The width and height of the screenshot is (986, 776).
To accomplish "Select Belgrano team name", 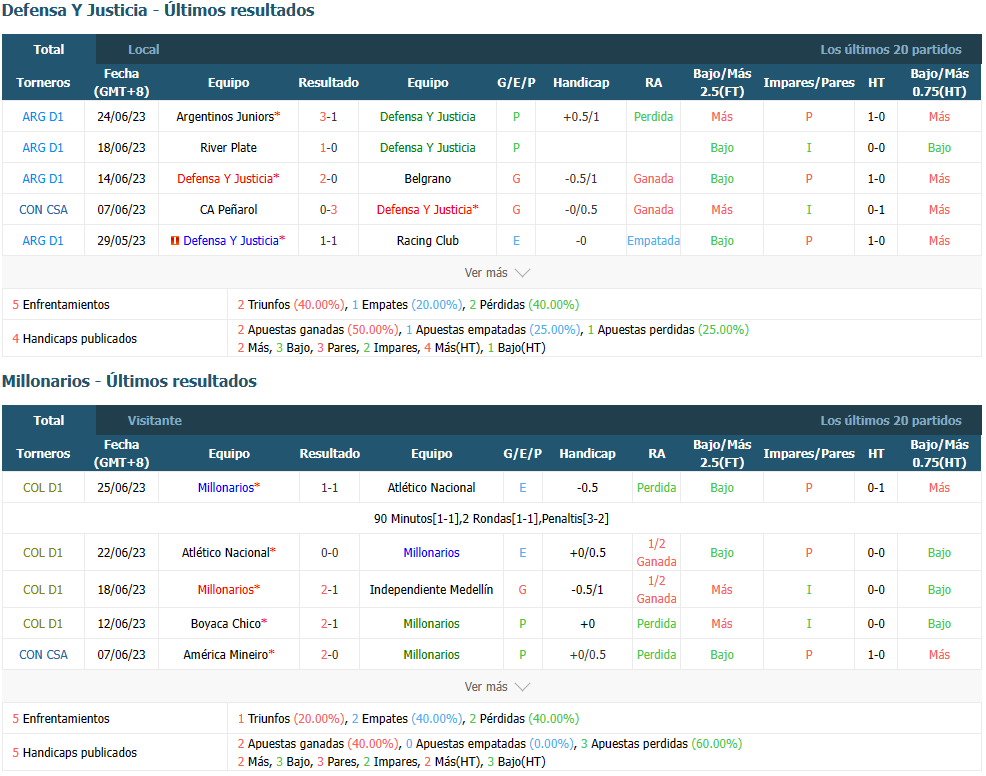I will [x=428, y=178].
